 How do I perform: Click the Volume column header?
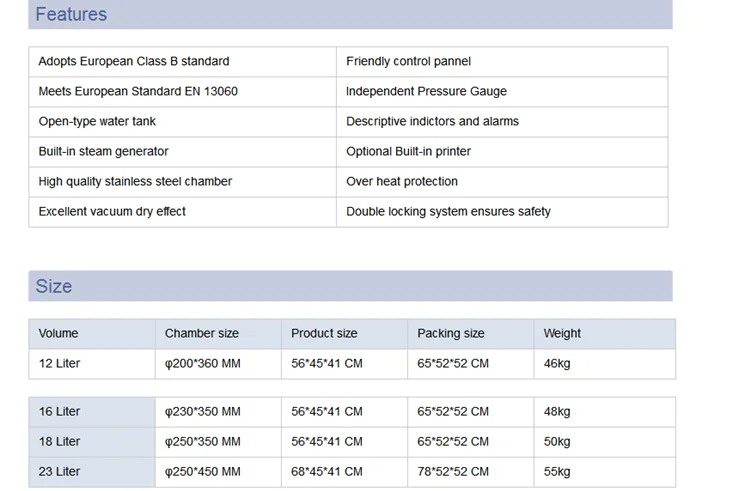point(58,334)
